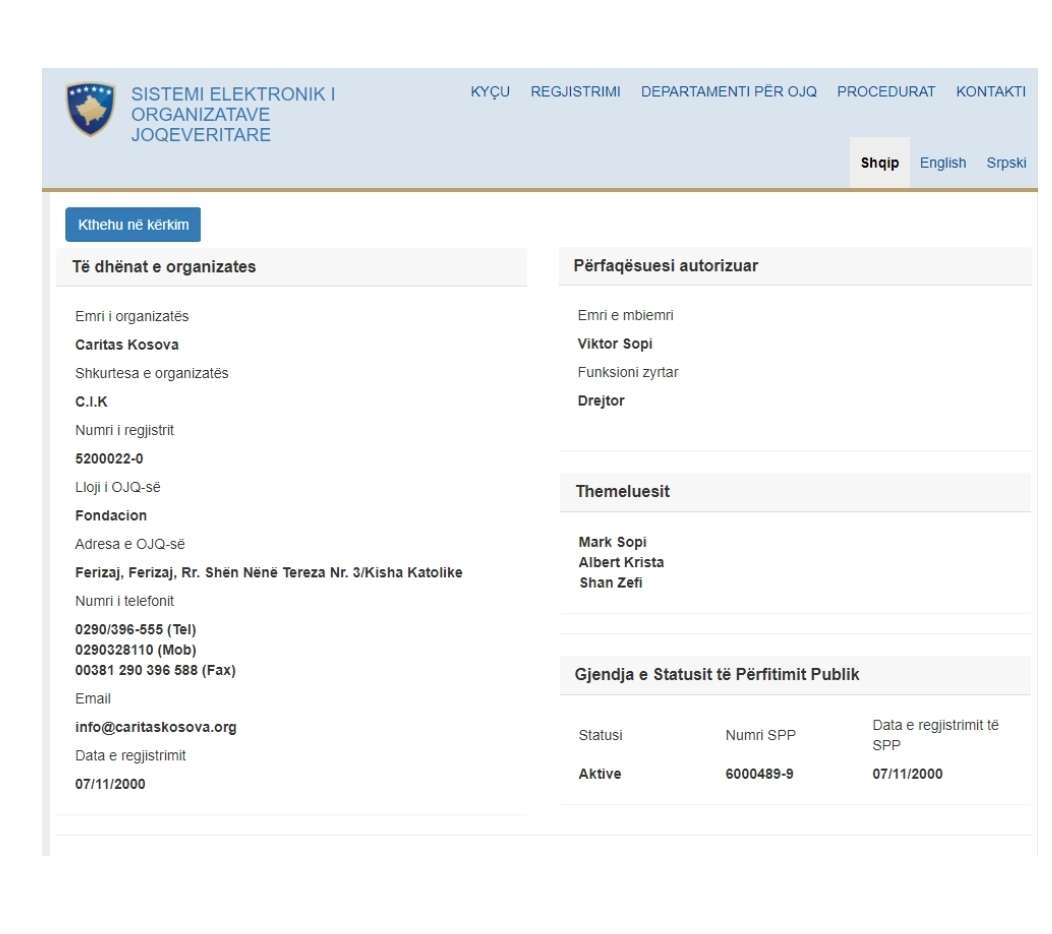Select phone number 0290/396-555 (Tel)
Image resolution: width=1052 pixels, height=934 pixels.
136,630
